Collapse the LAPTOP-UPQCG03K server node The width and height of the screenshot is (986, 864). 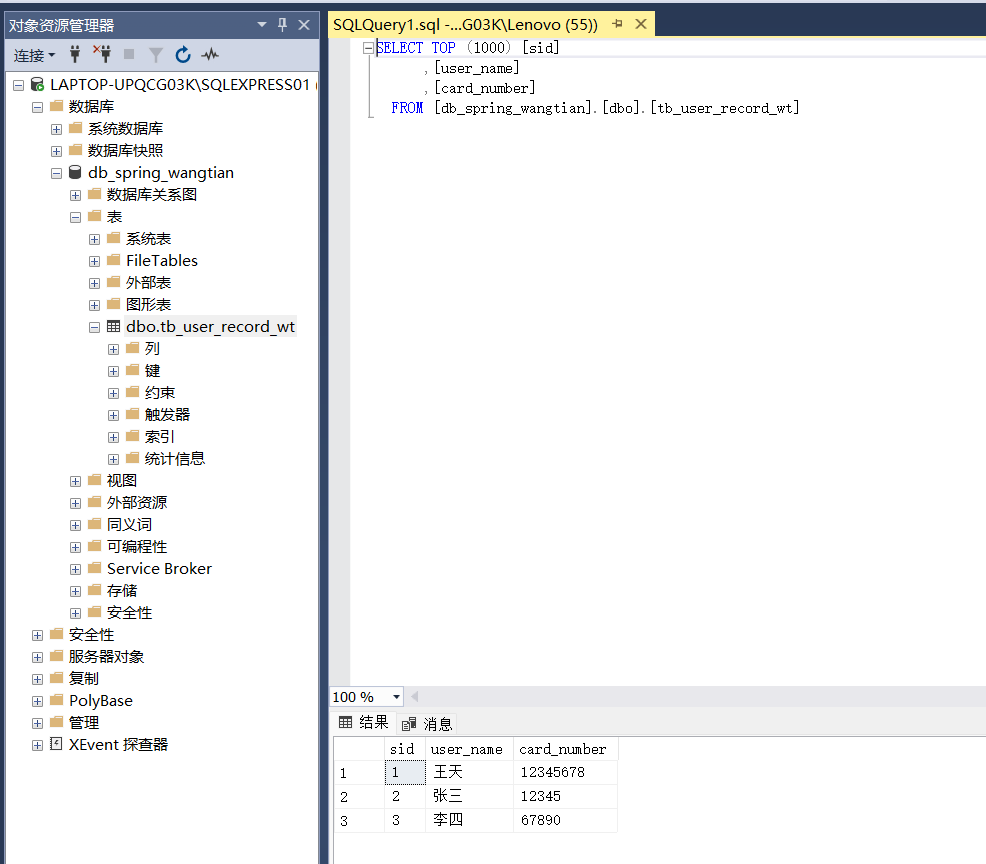click(19, 85)
